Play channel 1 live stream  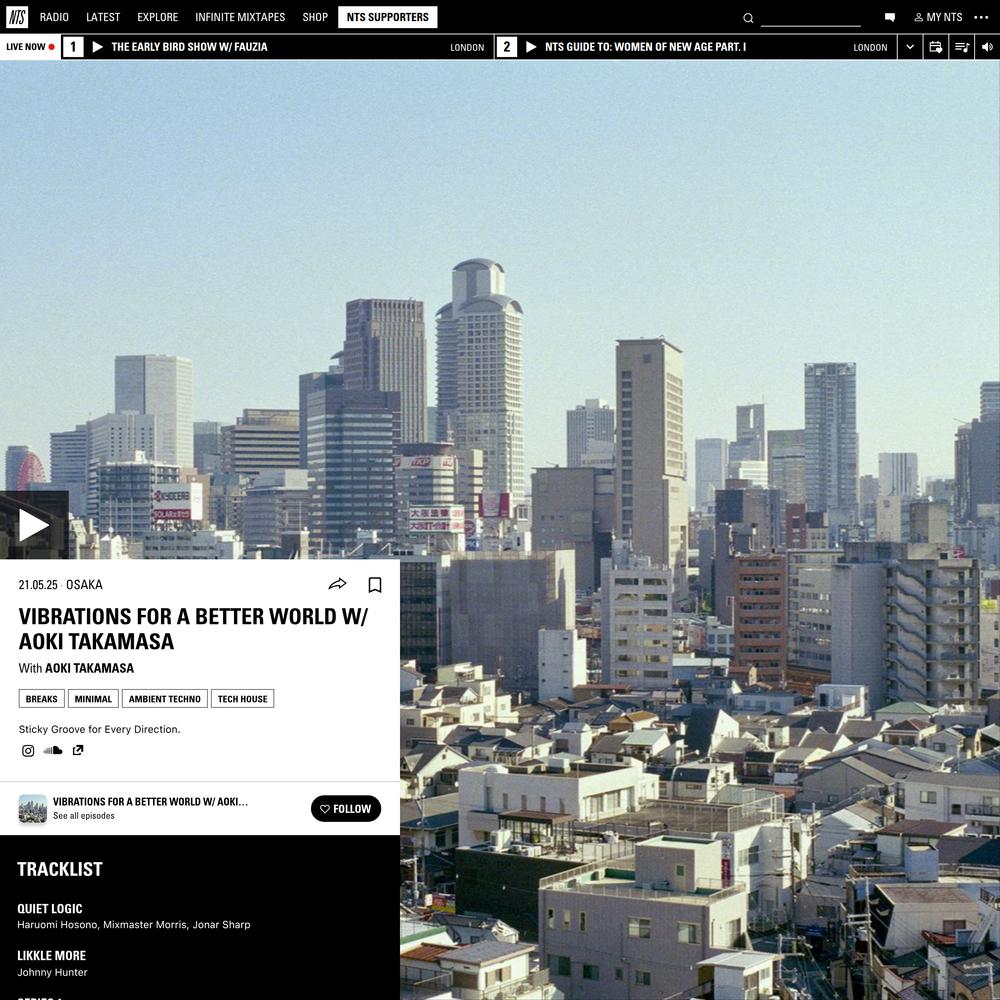98,47
